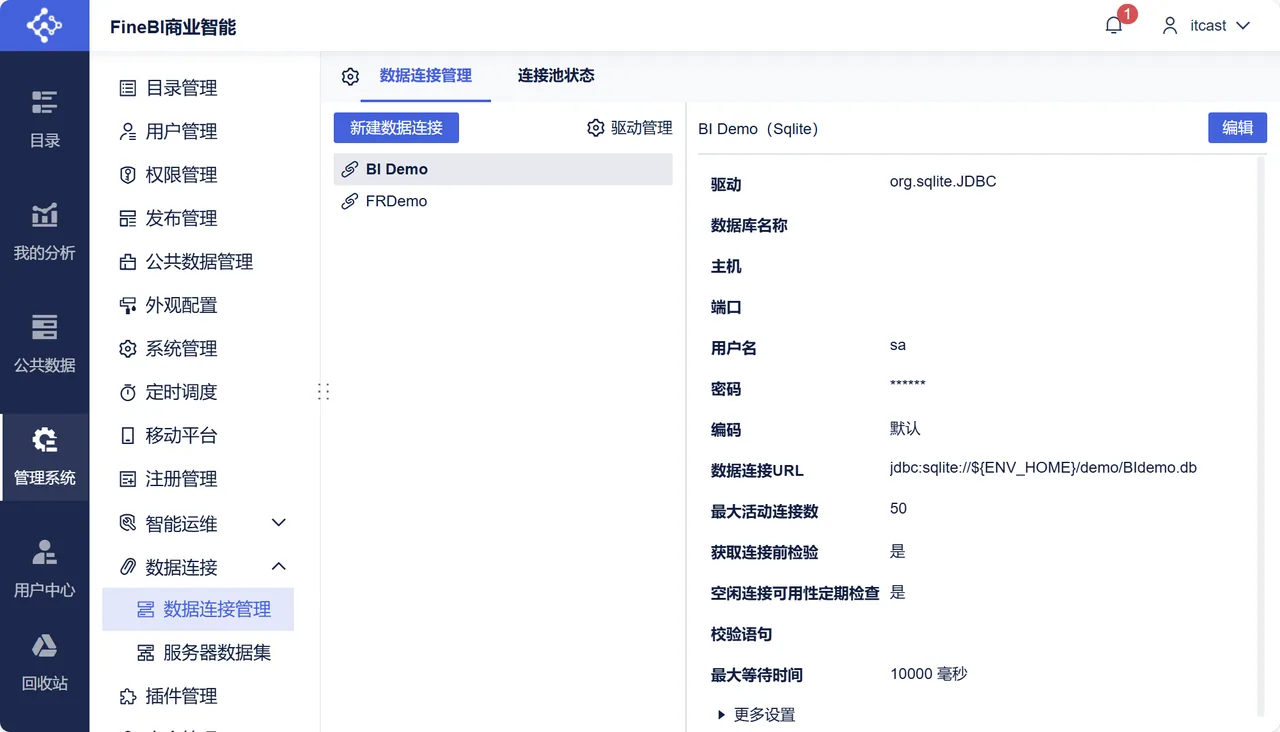Click the 定时调度 clock icon
Image resolution: width=1280 pixels, height=732 pixels.
point(128,392)
